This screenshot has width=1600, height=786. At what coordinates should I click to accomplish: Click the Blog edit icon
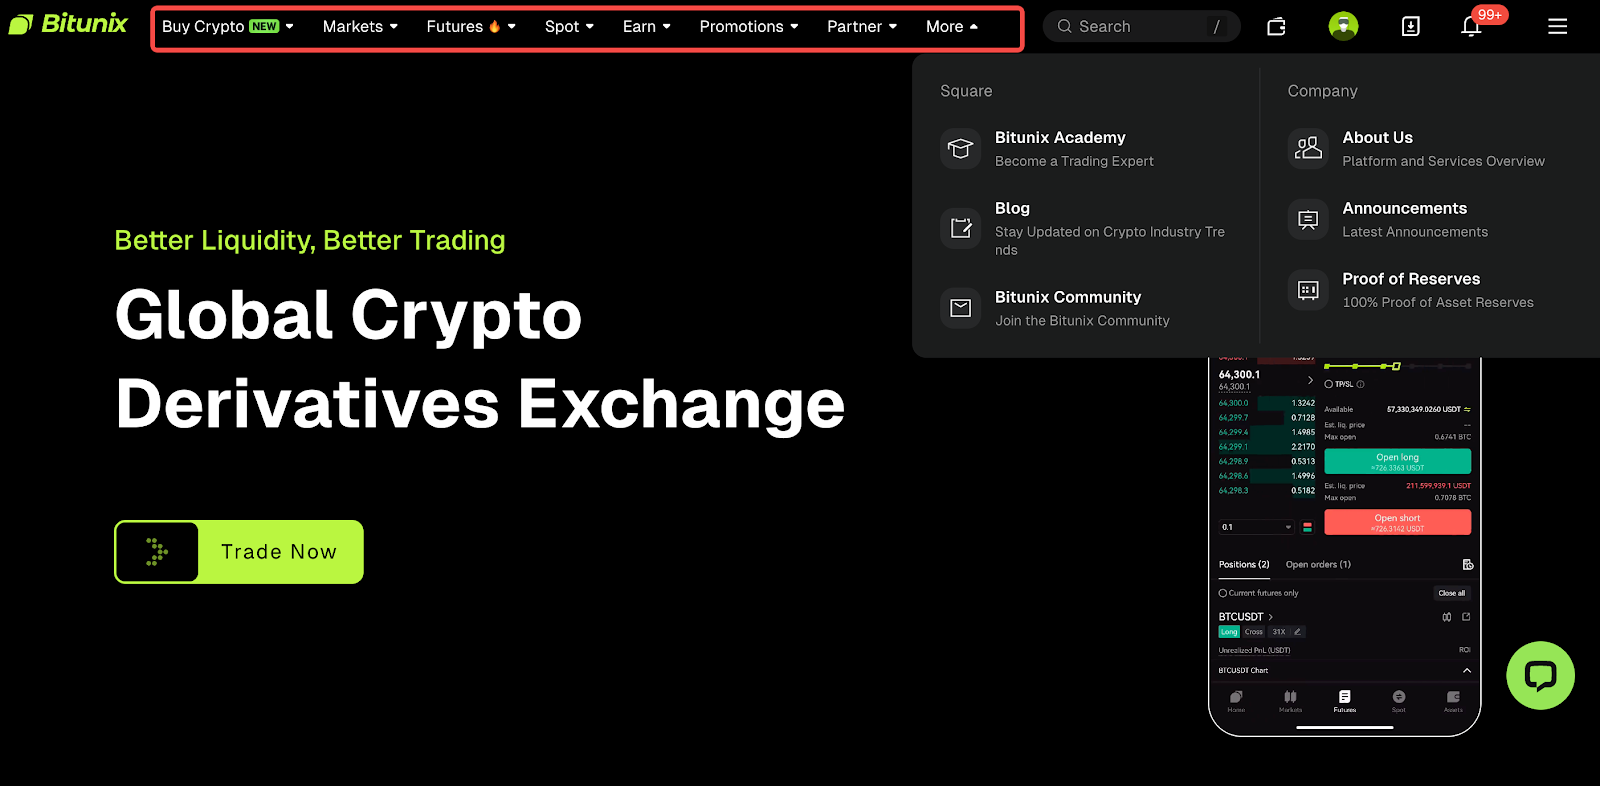pyautogui.click(x=960, y=228)
